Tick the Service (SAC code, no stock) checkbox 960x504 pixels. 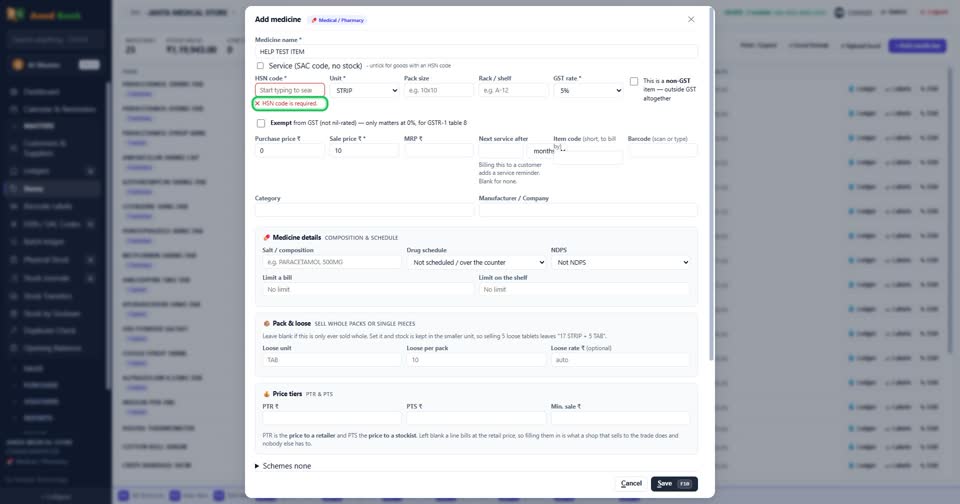click(x=260, y=66)
